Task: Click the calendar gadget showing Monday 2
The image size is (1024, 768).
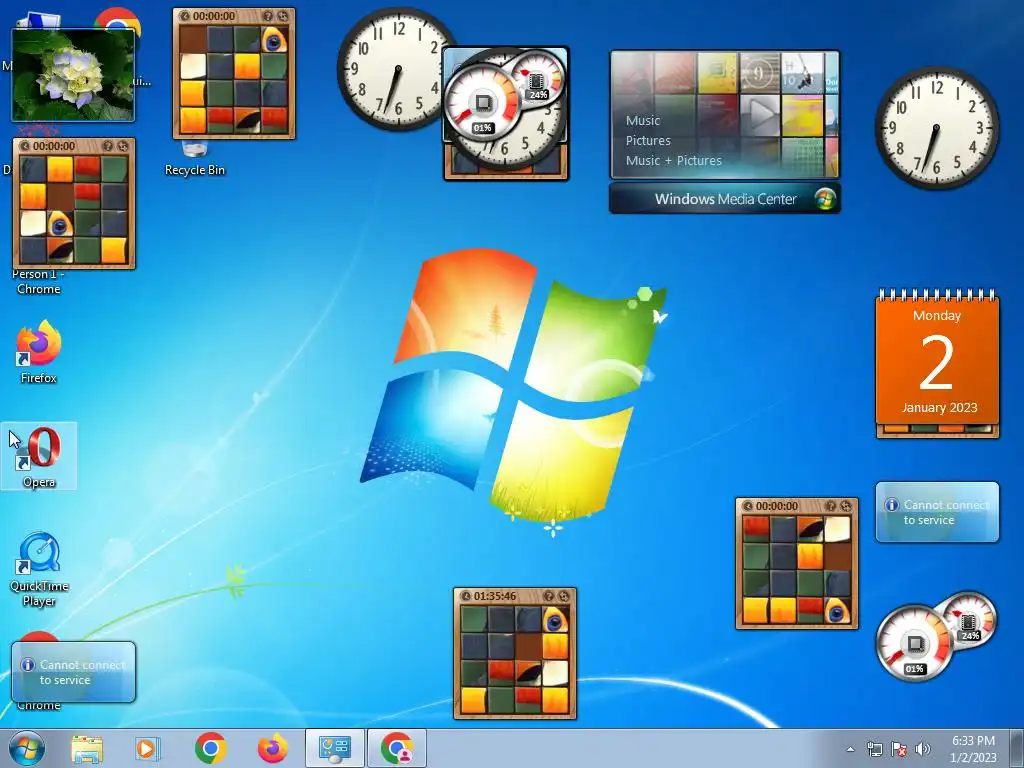Action: tap(937, 359)
